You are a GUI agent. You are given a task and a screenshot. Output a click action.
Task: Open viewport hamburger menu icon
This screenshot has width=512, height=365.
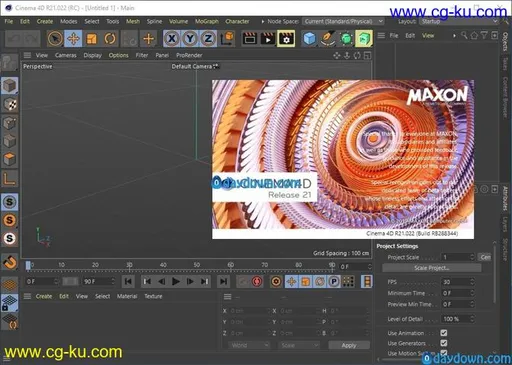click(27, 55)
